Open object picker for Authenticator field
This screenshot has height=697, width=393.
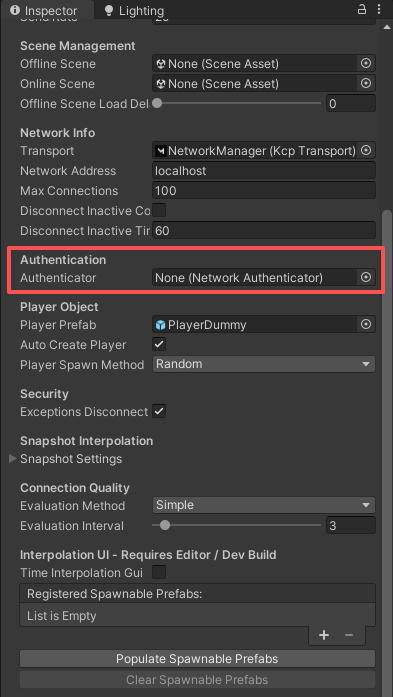tap(365, 277)
